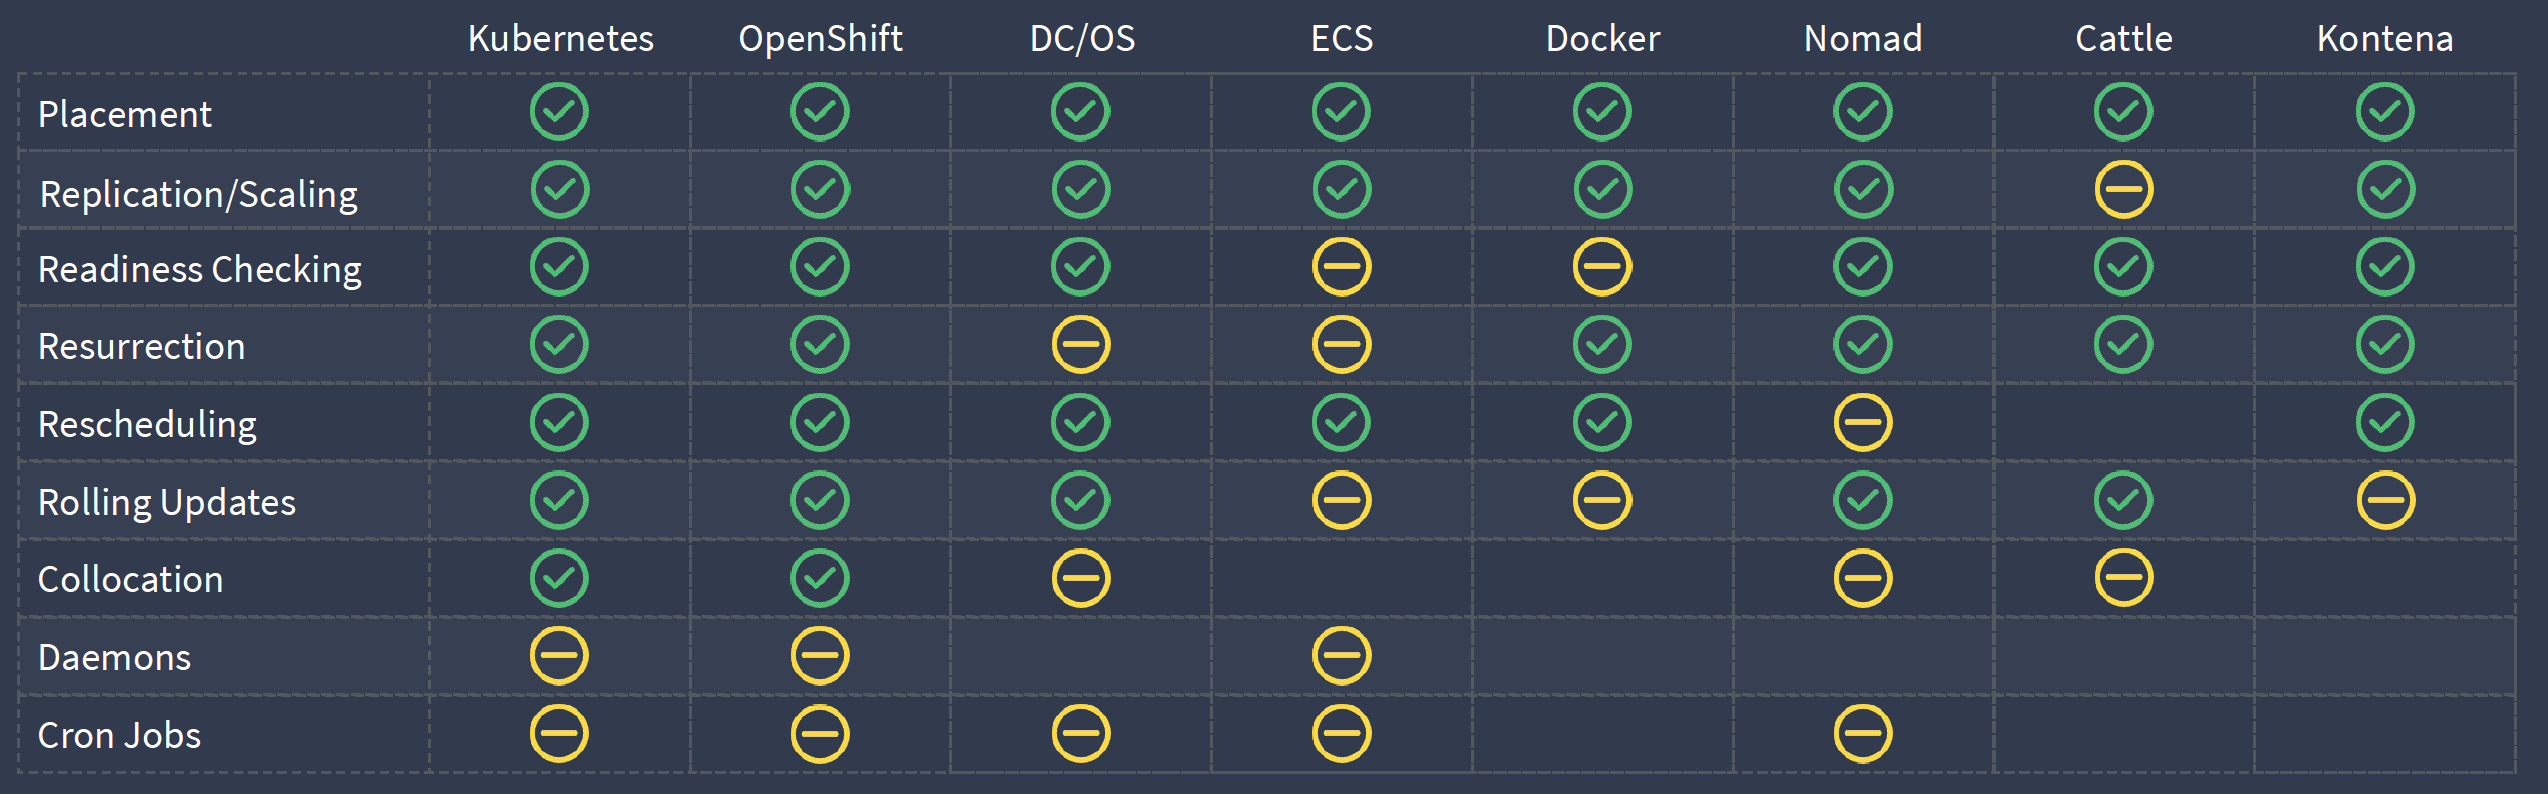Click the Docker Resurrection green checkmark
This screenshot has width=2548, height=794.
pos(1602,345)
